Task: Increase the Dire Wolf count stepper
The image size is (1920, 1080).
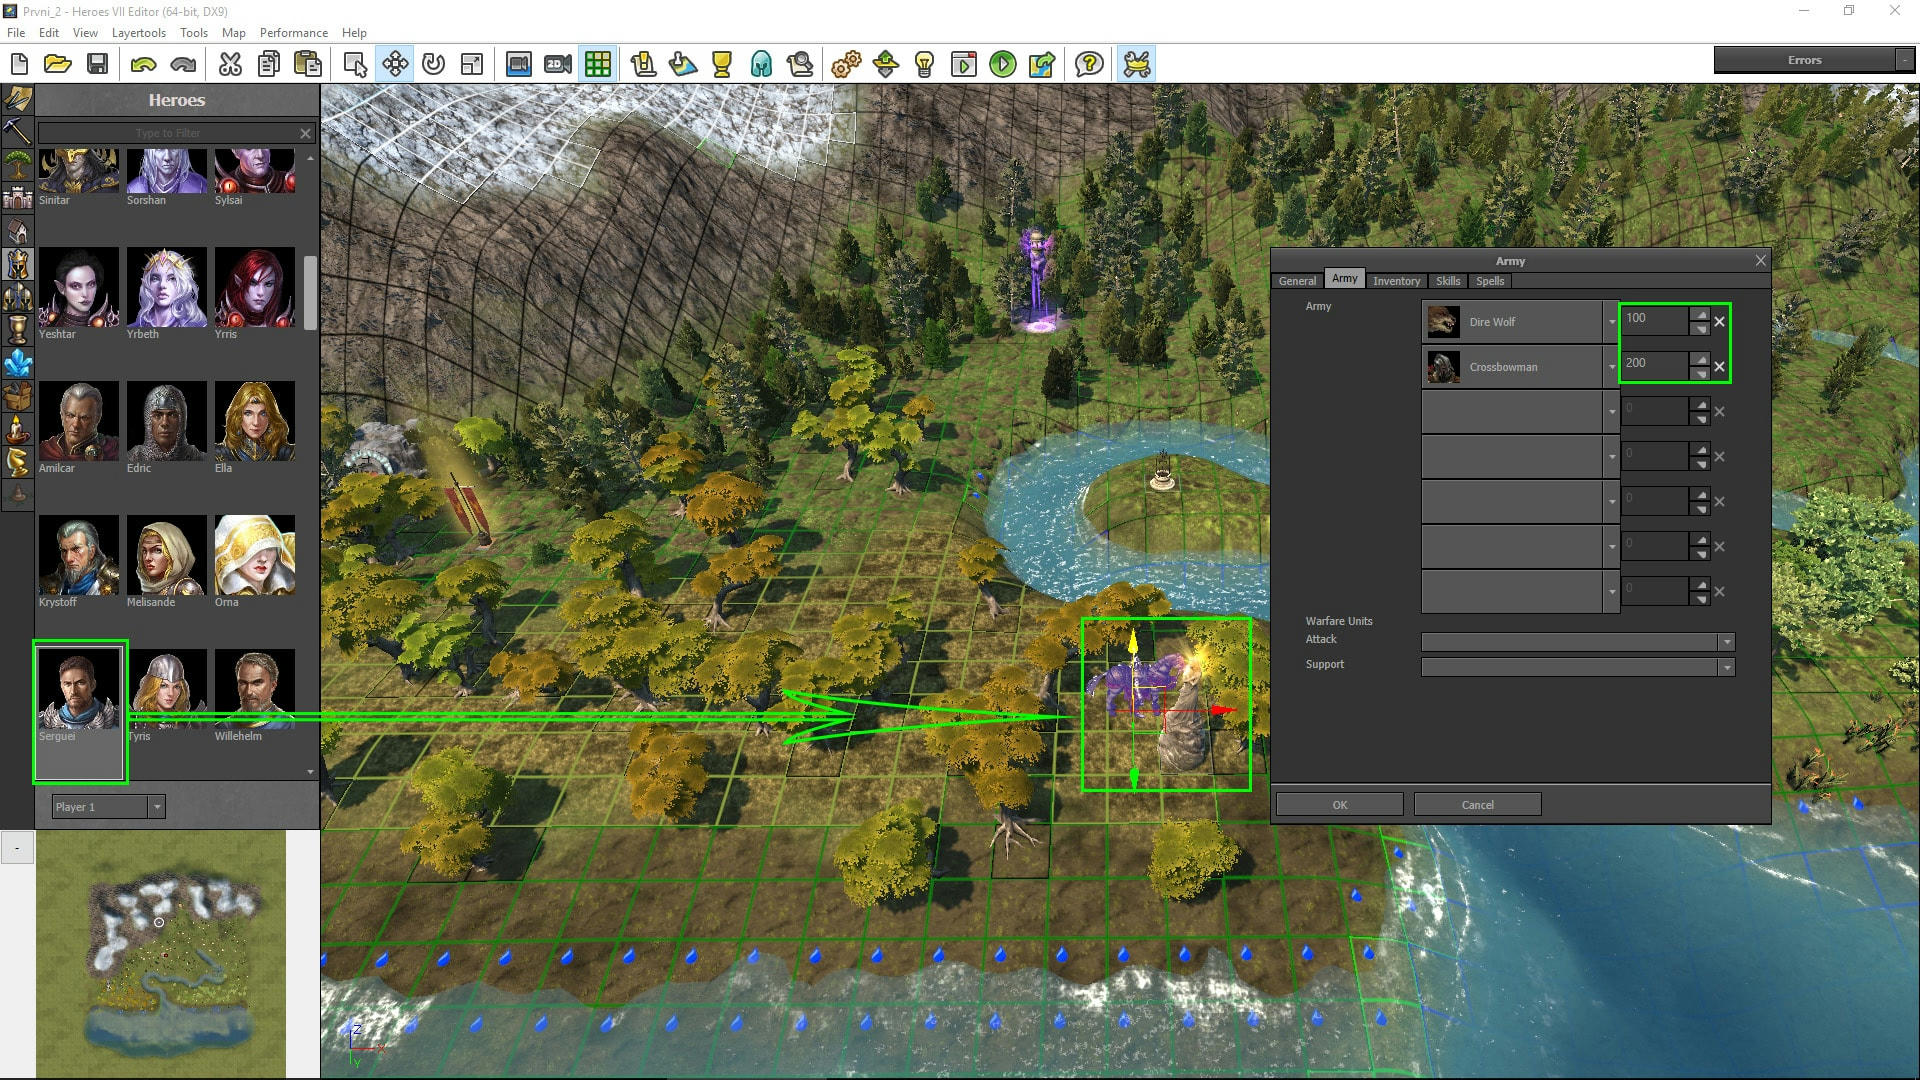Action: coord(1701,315)
